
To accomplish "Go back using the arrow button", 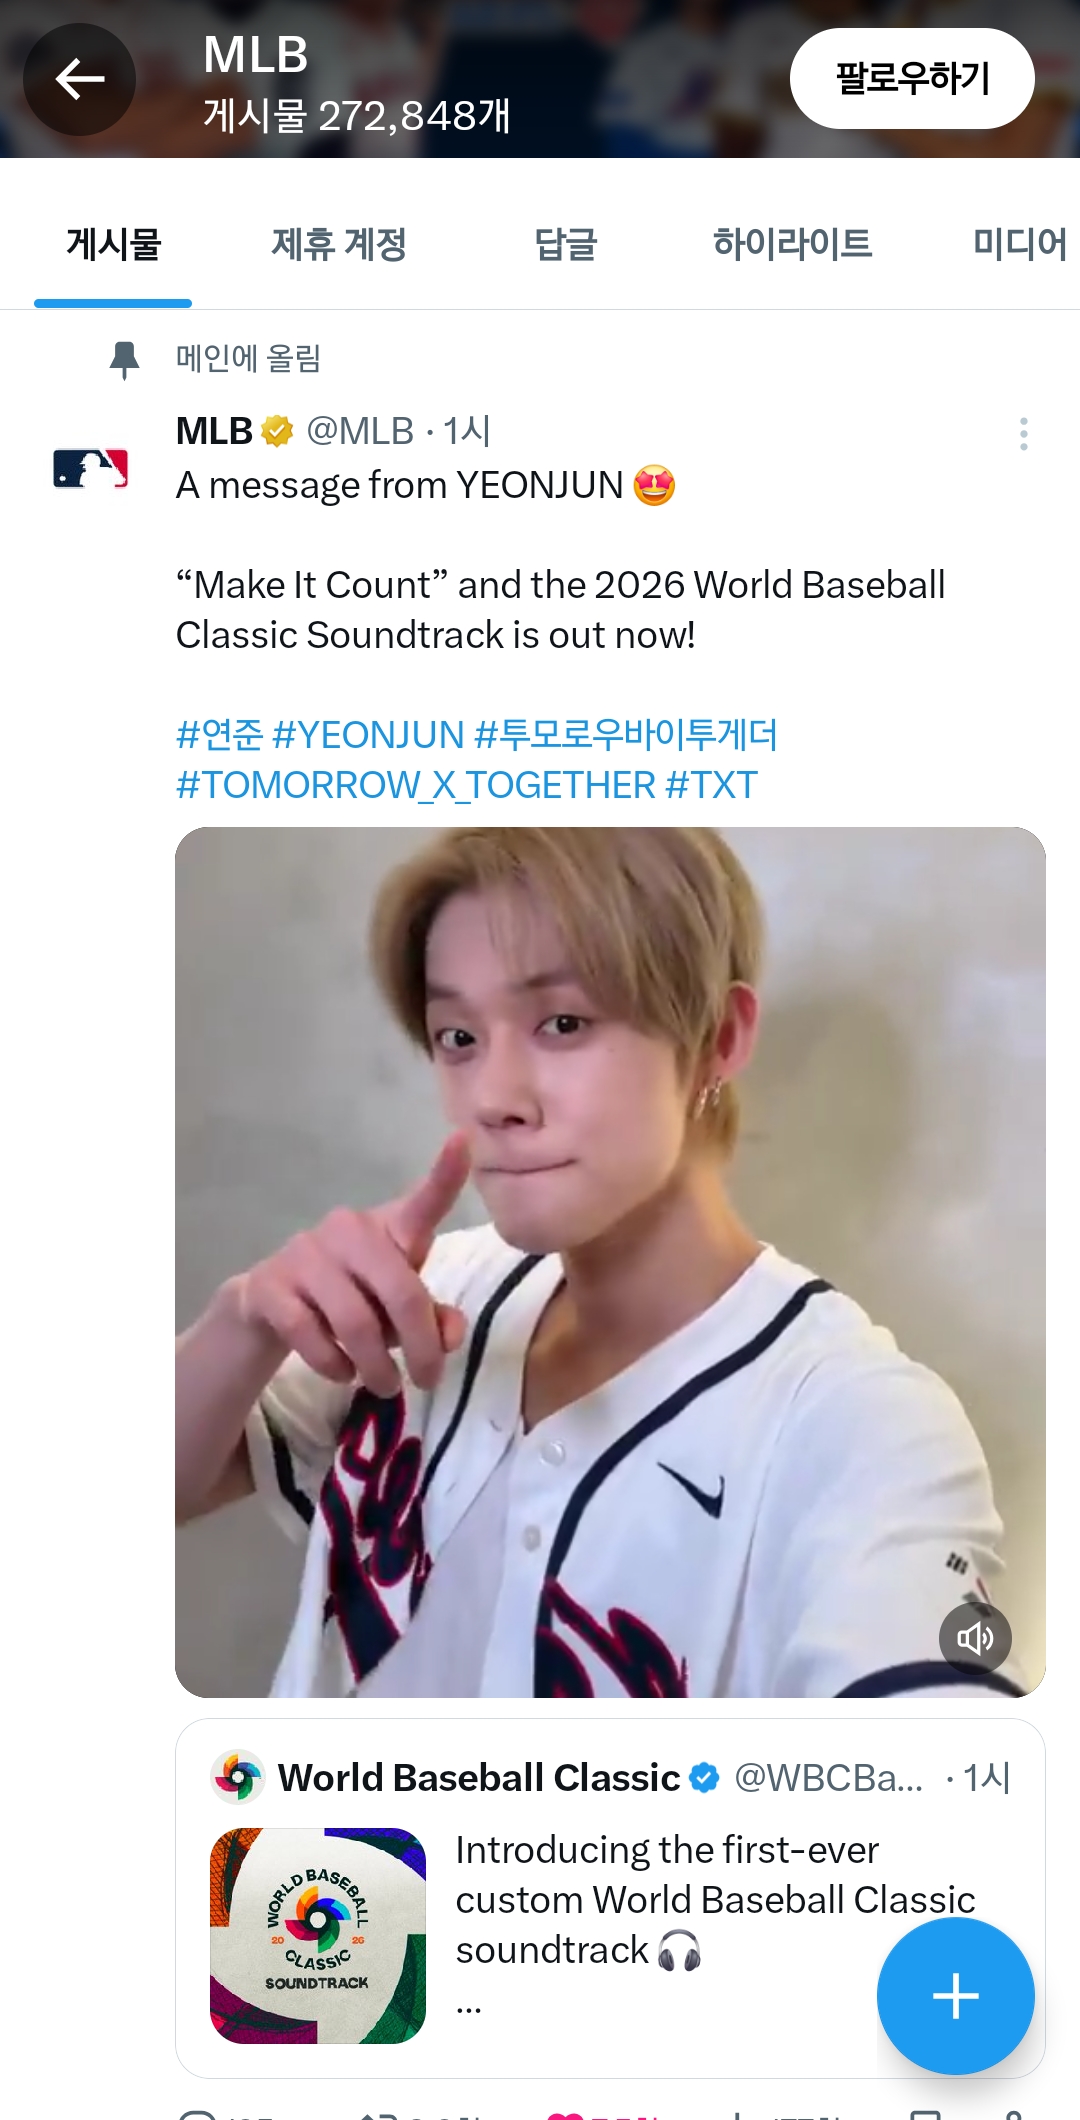I will (80, 79).
